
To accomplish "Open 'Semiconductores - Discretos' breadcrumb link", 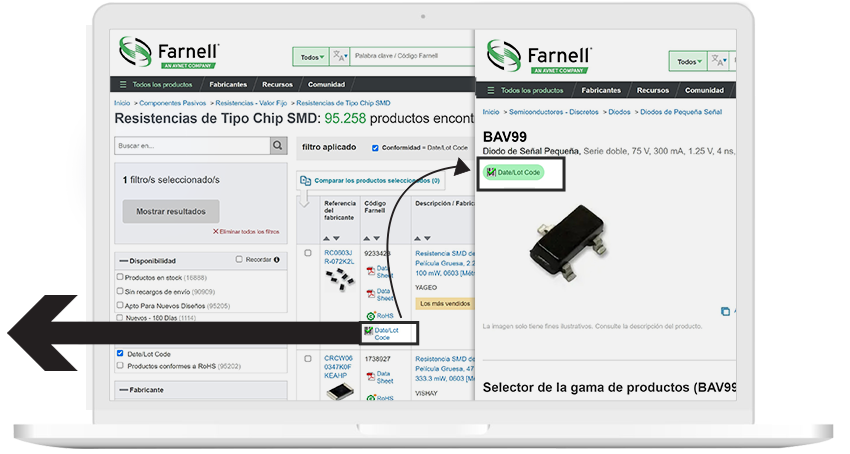I will [x=553, y=112].
